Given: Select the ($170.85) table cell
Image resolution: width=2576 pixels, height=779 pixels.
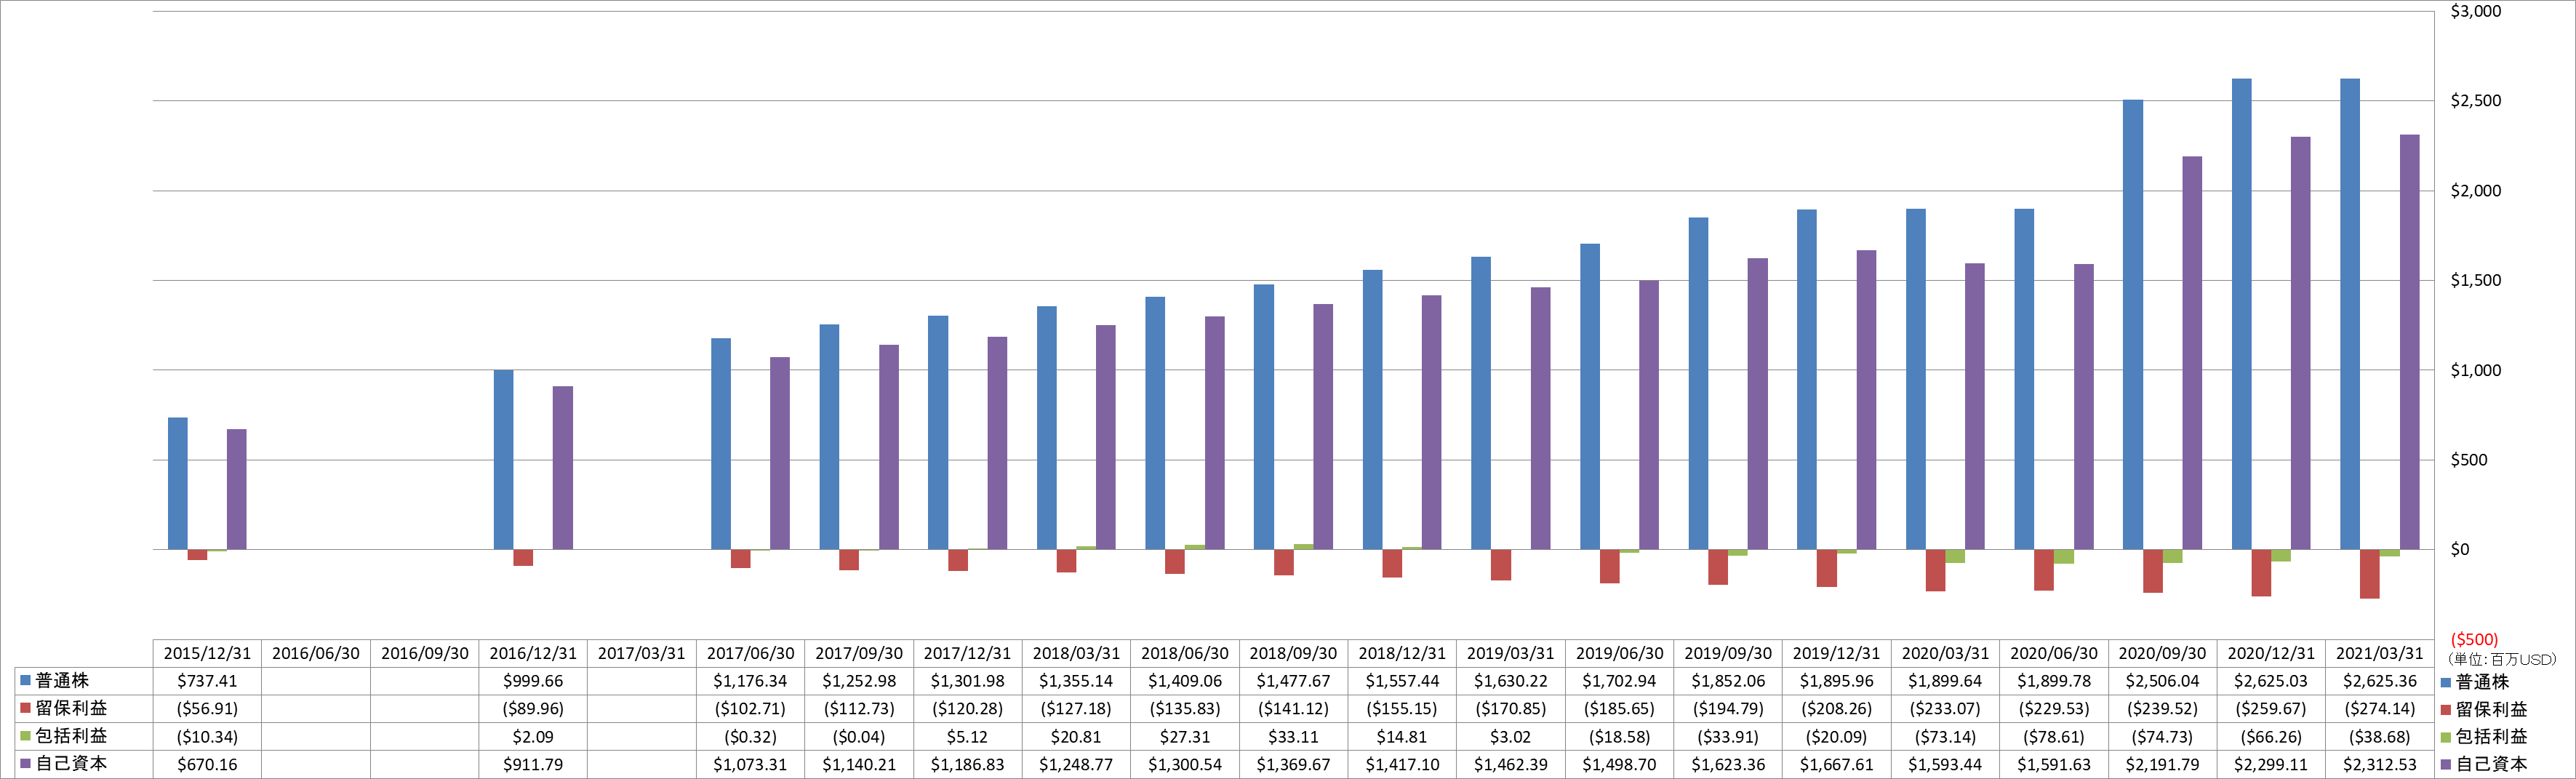Looking at the screenshot, I should point(1510,708).
